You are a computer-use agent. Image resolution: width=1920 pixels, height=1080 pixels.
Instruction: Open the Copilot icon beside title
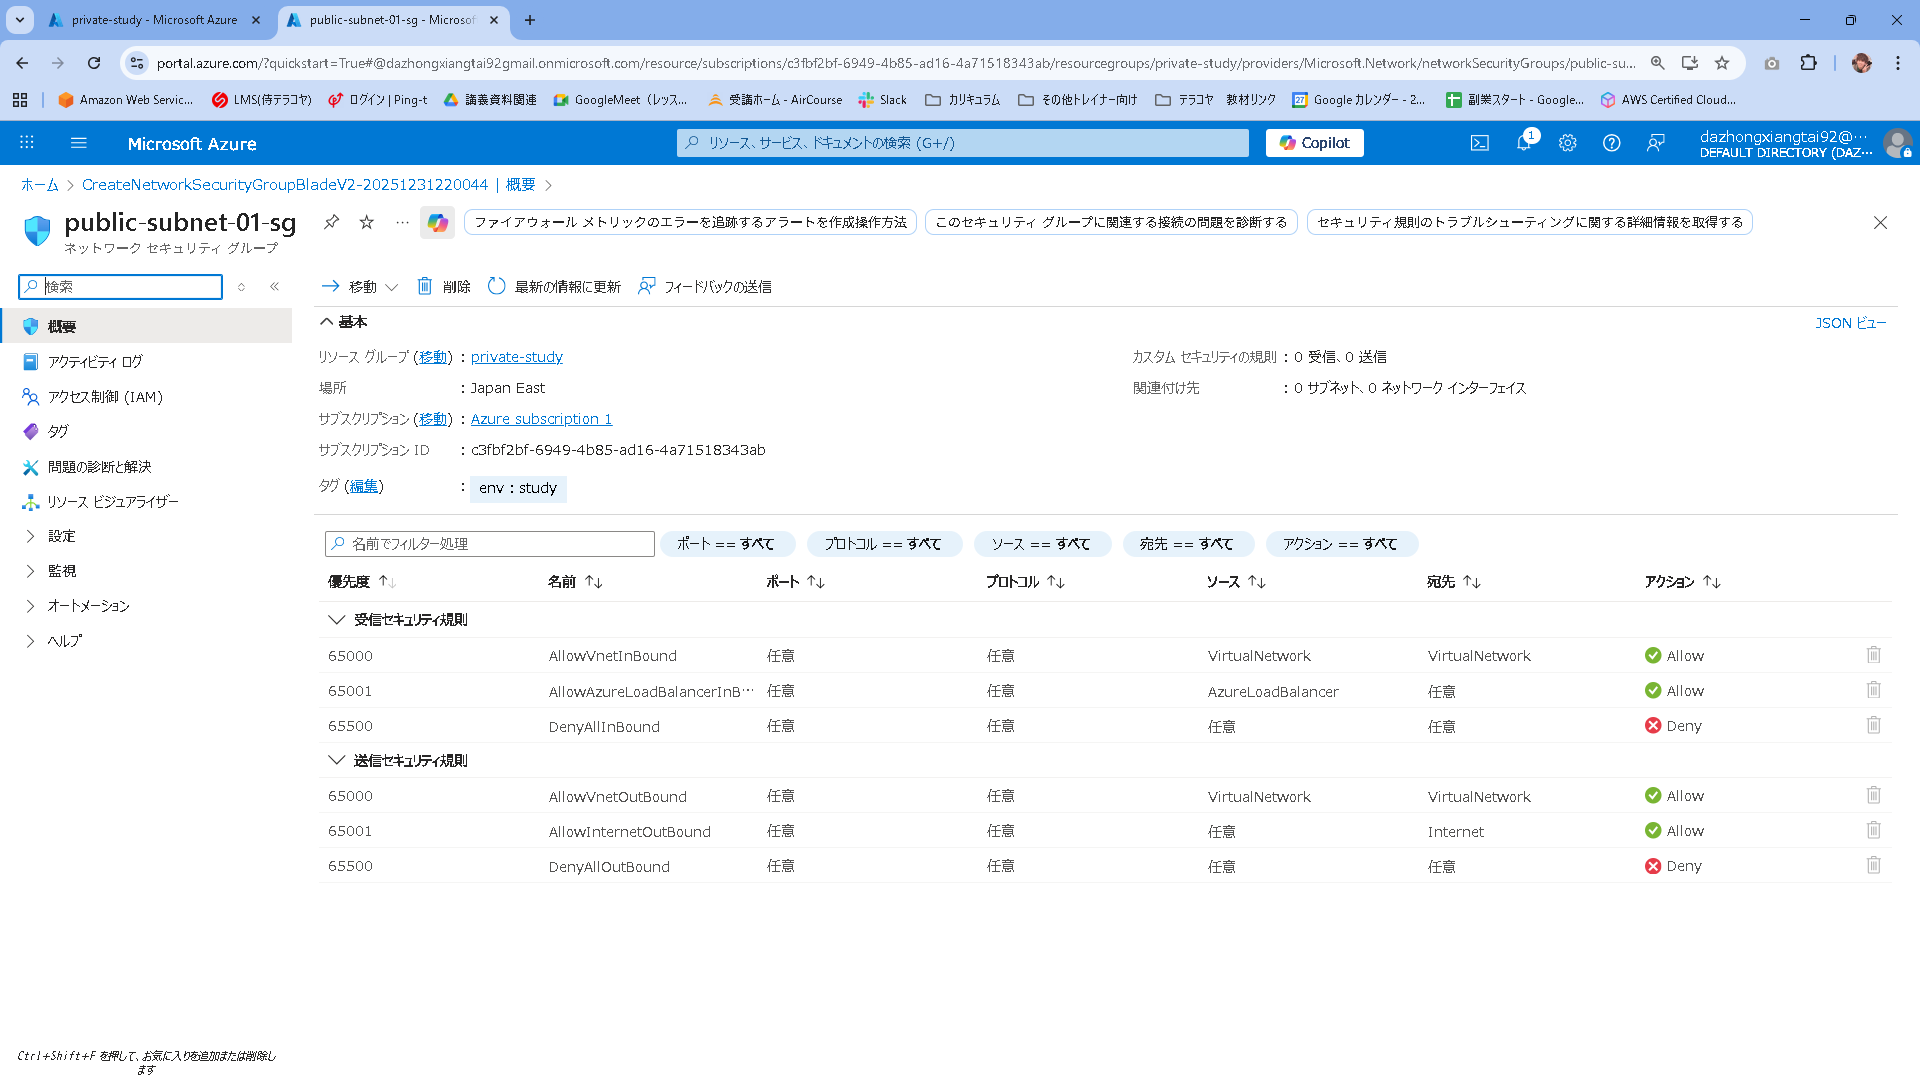(x=438, y=222)
